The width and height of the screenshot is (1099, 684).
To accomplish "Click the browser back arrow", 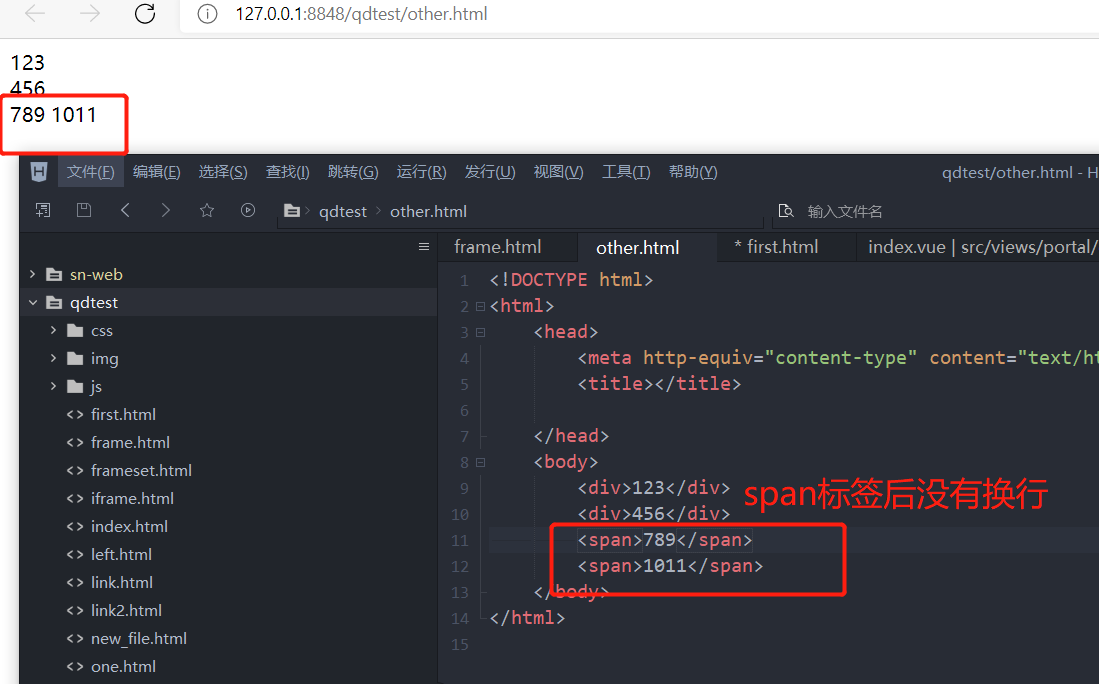I will (35, 13).
